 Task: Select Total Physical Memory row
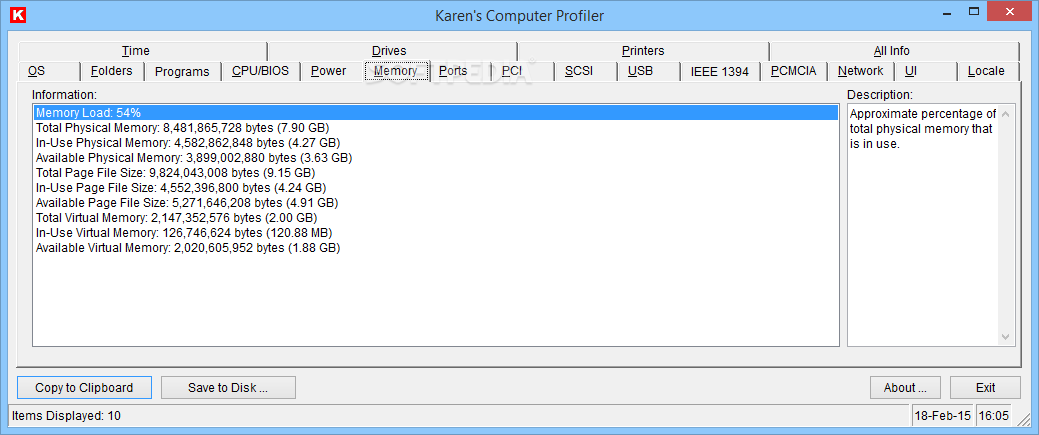coord(435,127)
